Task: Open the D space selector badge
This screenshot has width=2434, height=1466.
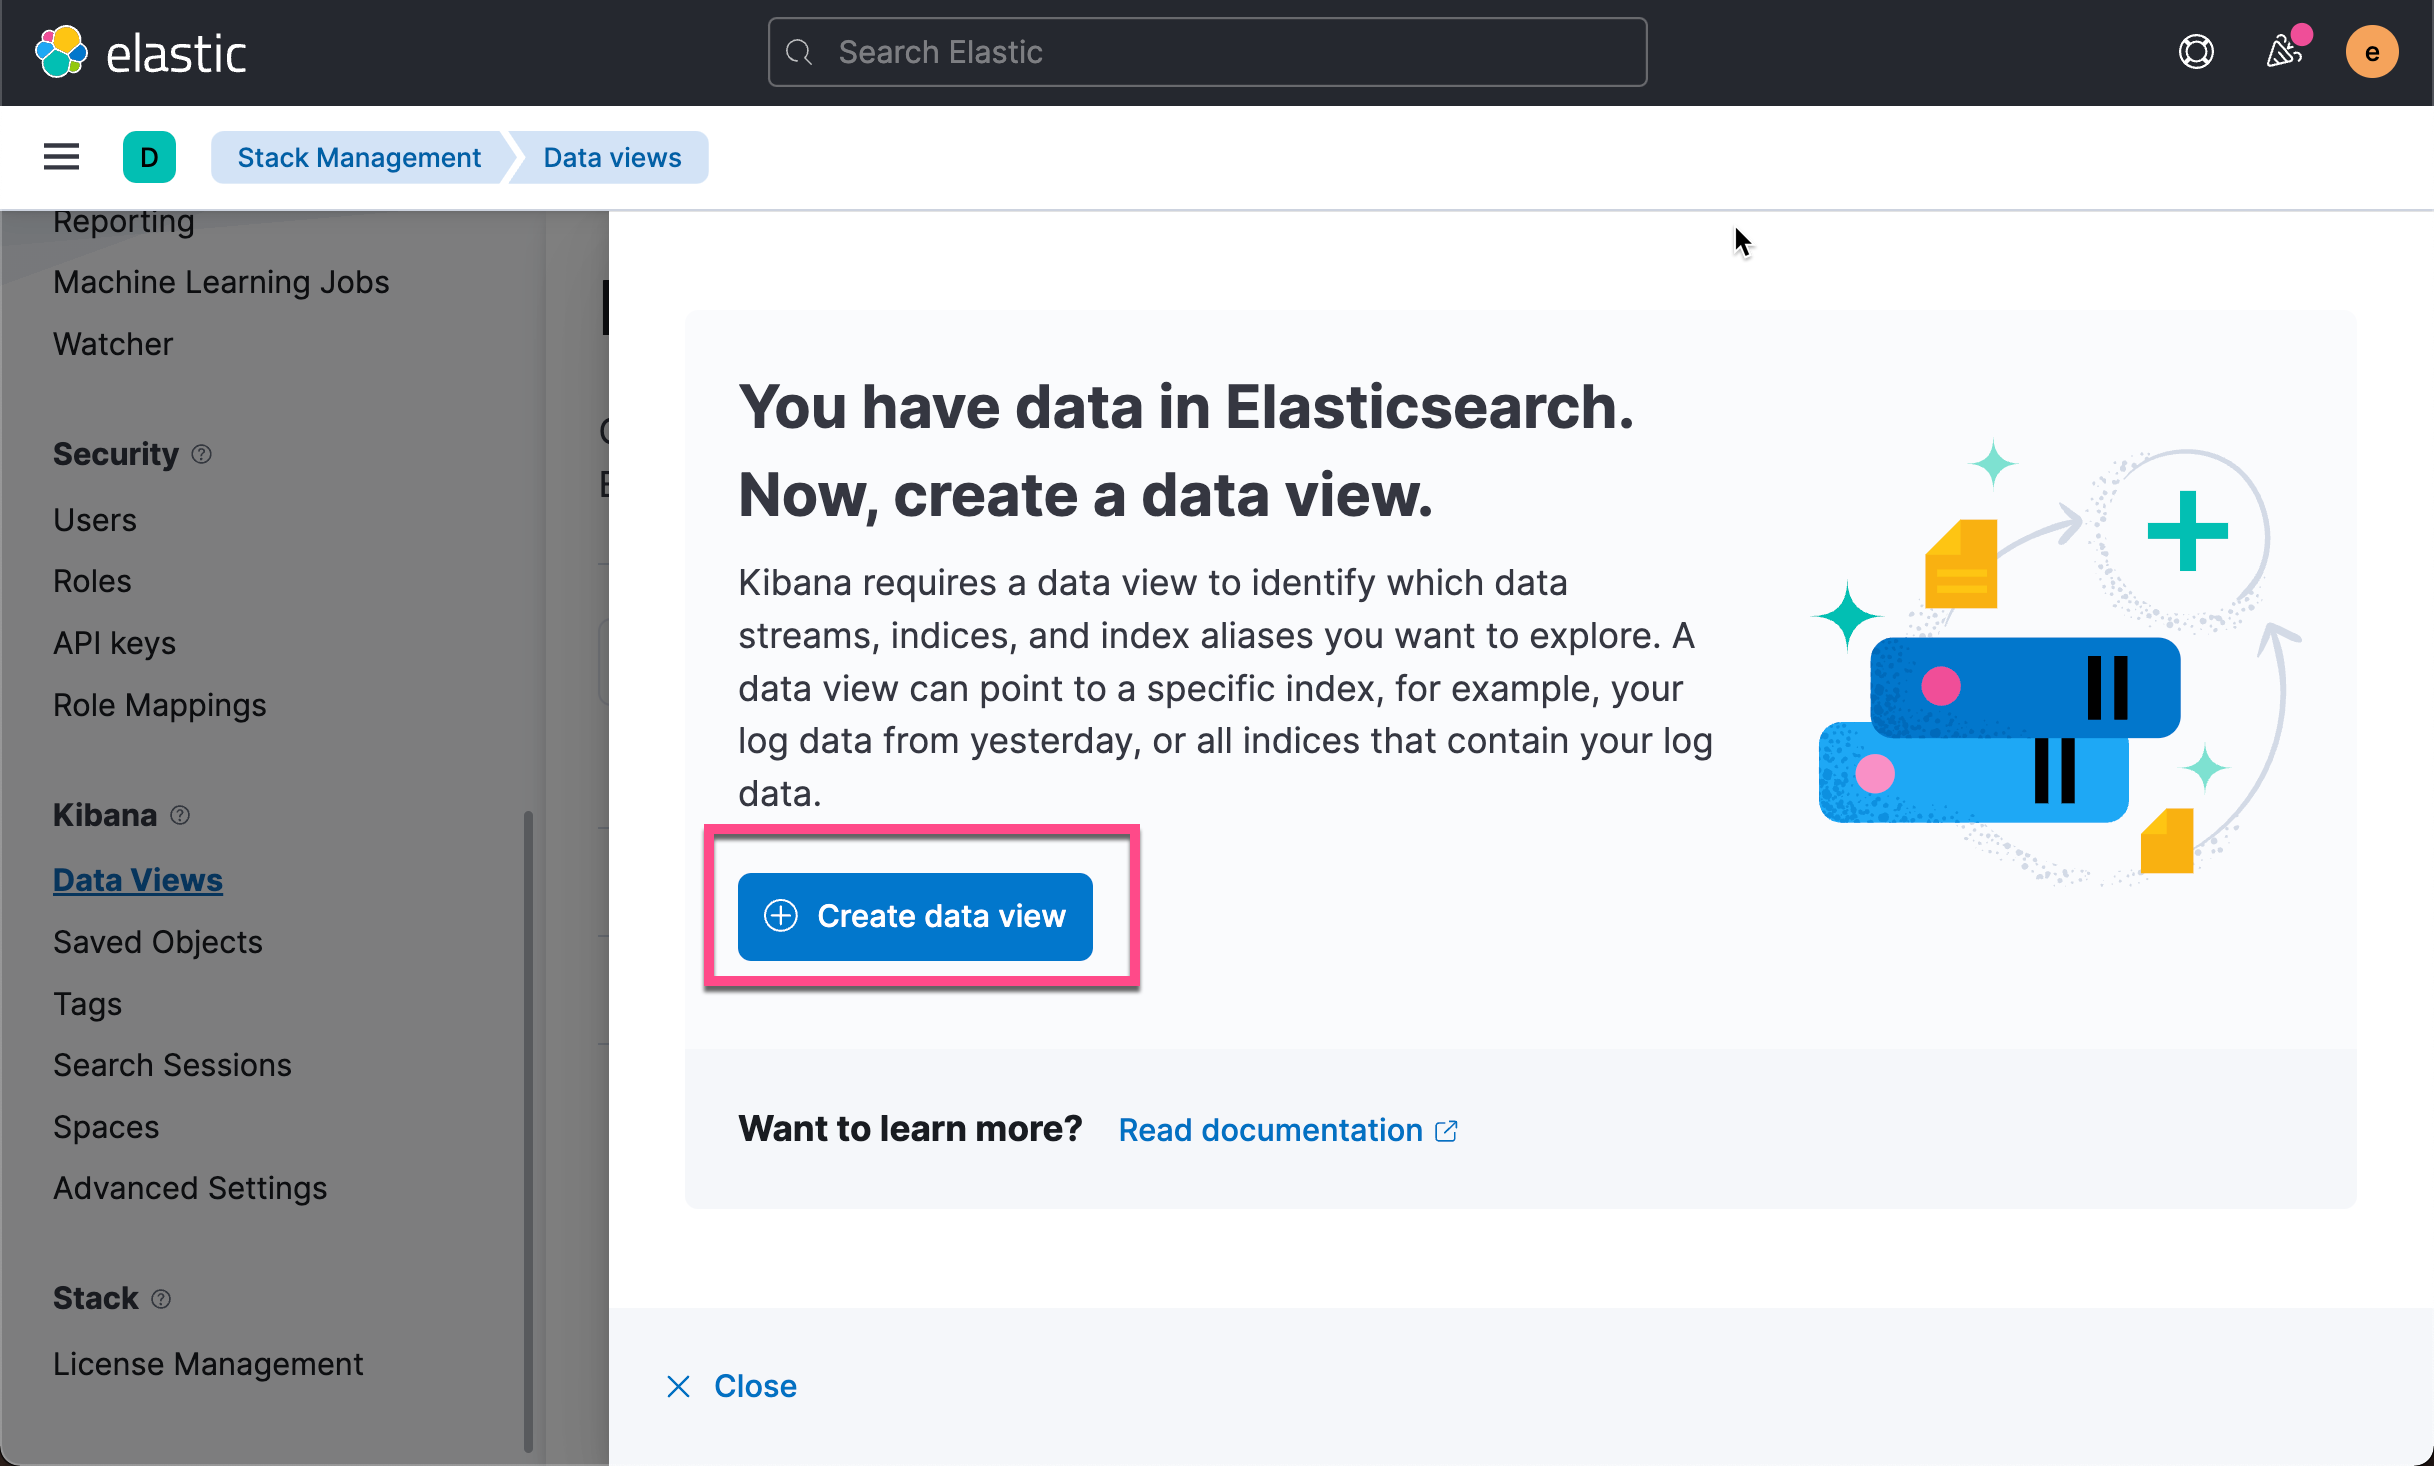Action: (149, 157)
